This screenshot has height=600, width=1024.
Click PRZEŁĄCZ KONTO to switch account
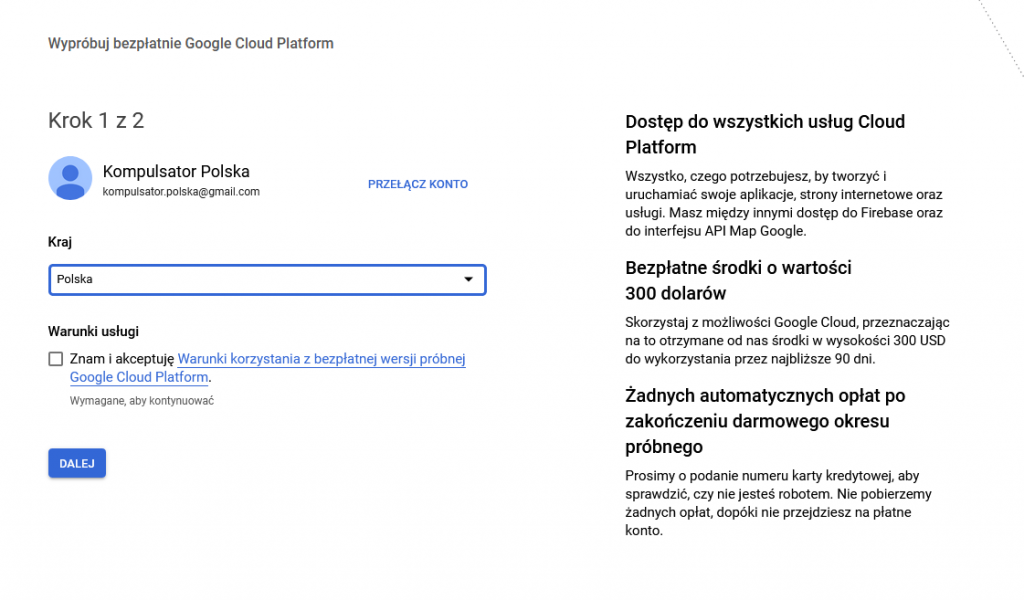tap(418, 184)
